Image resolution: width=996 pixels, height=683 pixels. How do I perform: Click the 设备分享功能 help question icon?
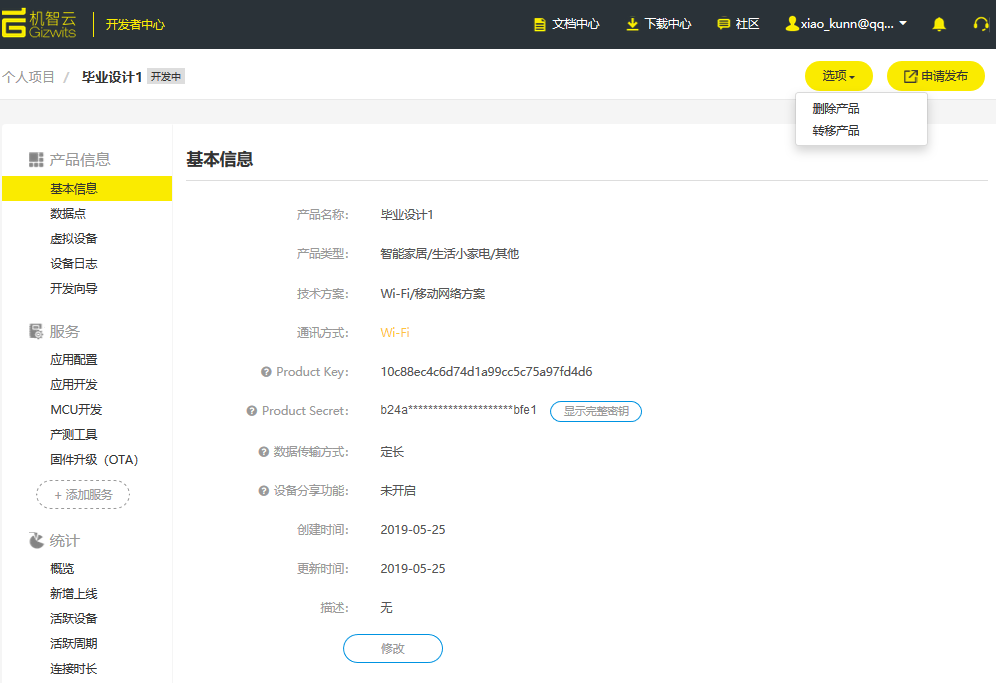[x=263, y=491]
